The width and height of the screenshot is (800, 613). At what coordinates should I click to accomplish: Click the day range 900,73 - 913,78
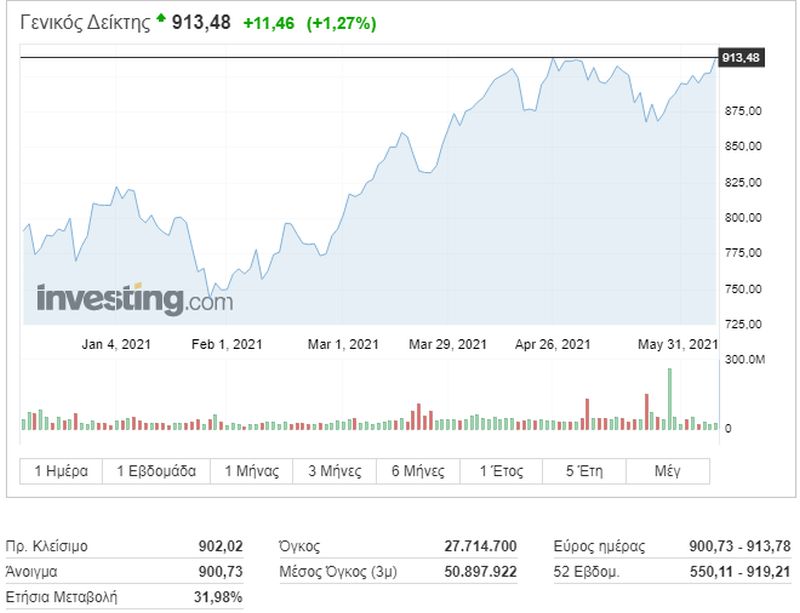[740, 546]
